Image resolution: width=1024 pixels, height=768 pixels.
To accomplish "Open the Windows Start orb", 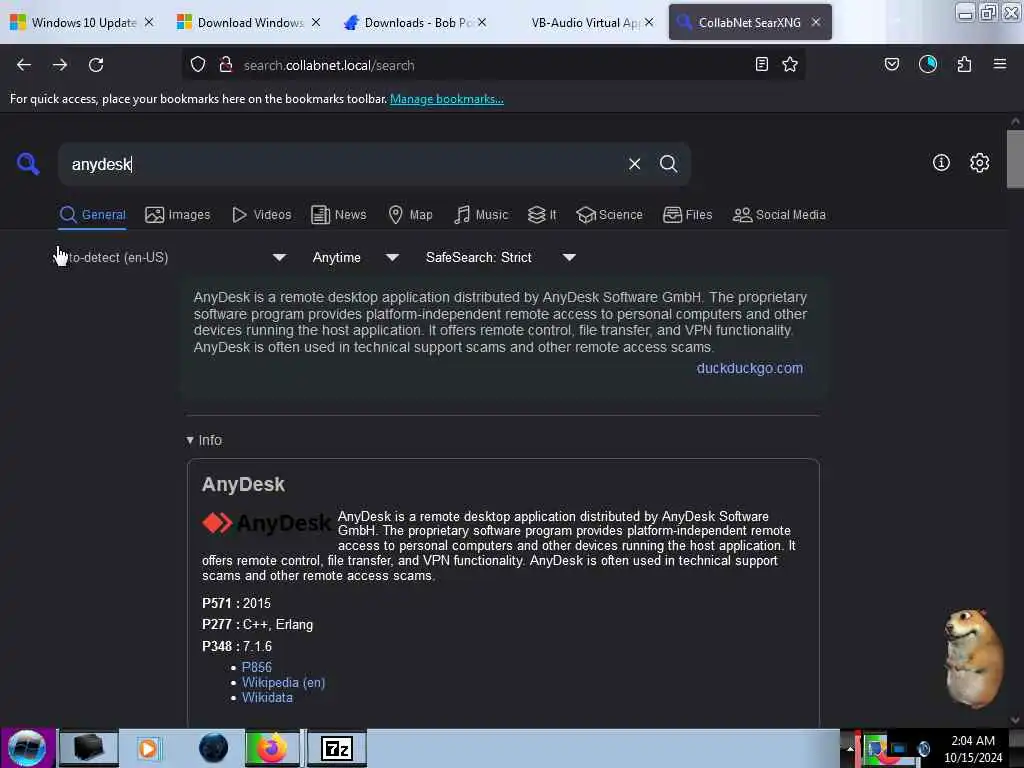I will click(27, 748).
